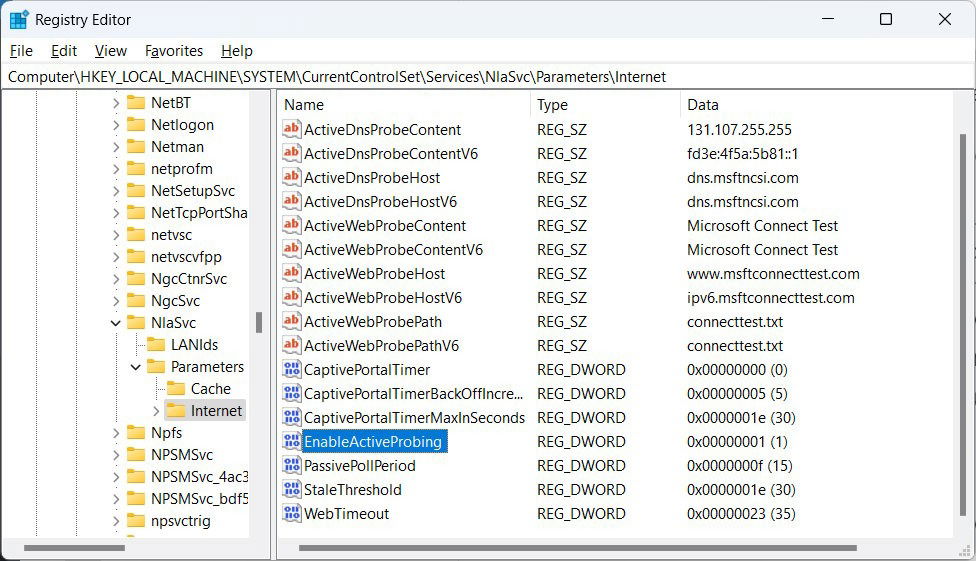Open the File menu
Viewport: 976px width, 561px height.
[x=21, y=50]
